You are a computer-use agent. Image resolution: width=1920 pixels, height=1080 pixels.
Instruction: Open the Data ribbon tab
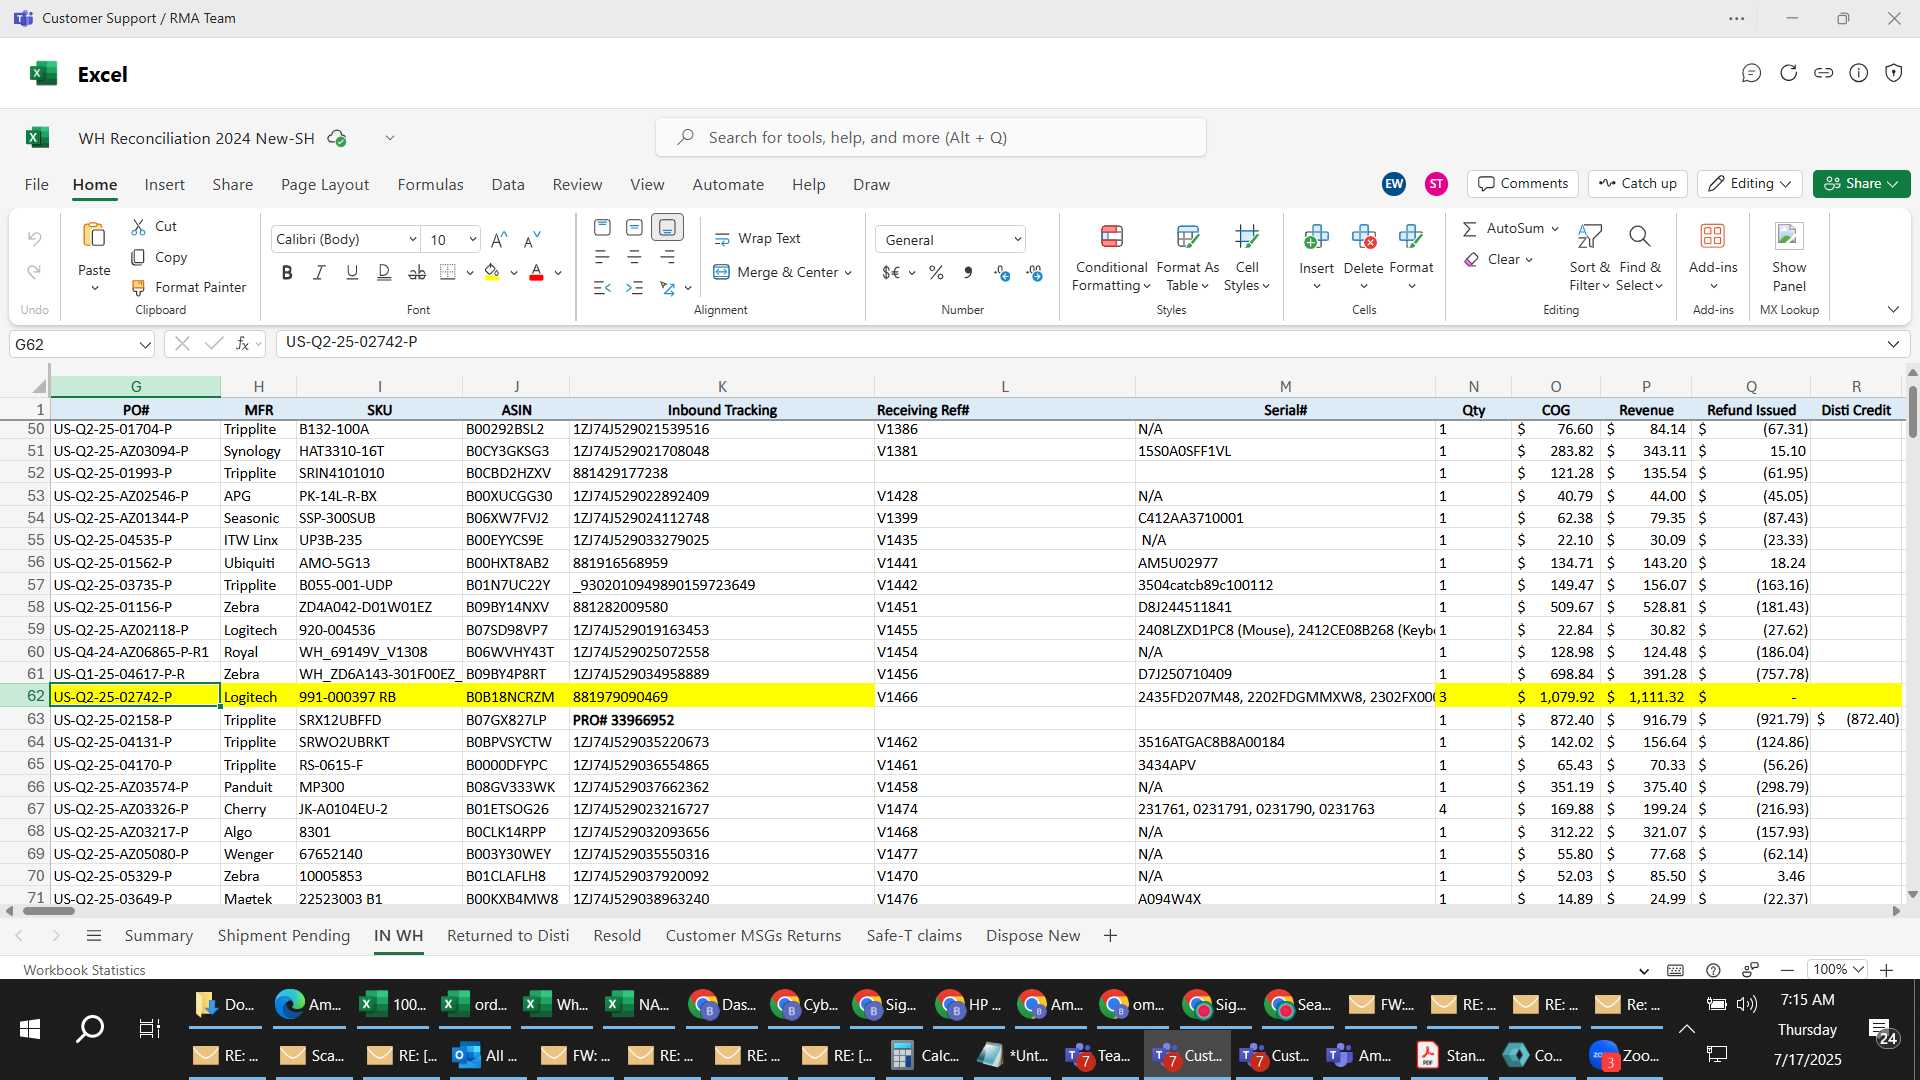tap(508, 185)
